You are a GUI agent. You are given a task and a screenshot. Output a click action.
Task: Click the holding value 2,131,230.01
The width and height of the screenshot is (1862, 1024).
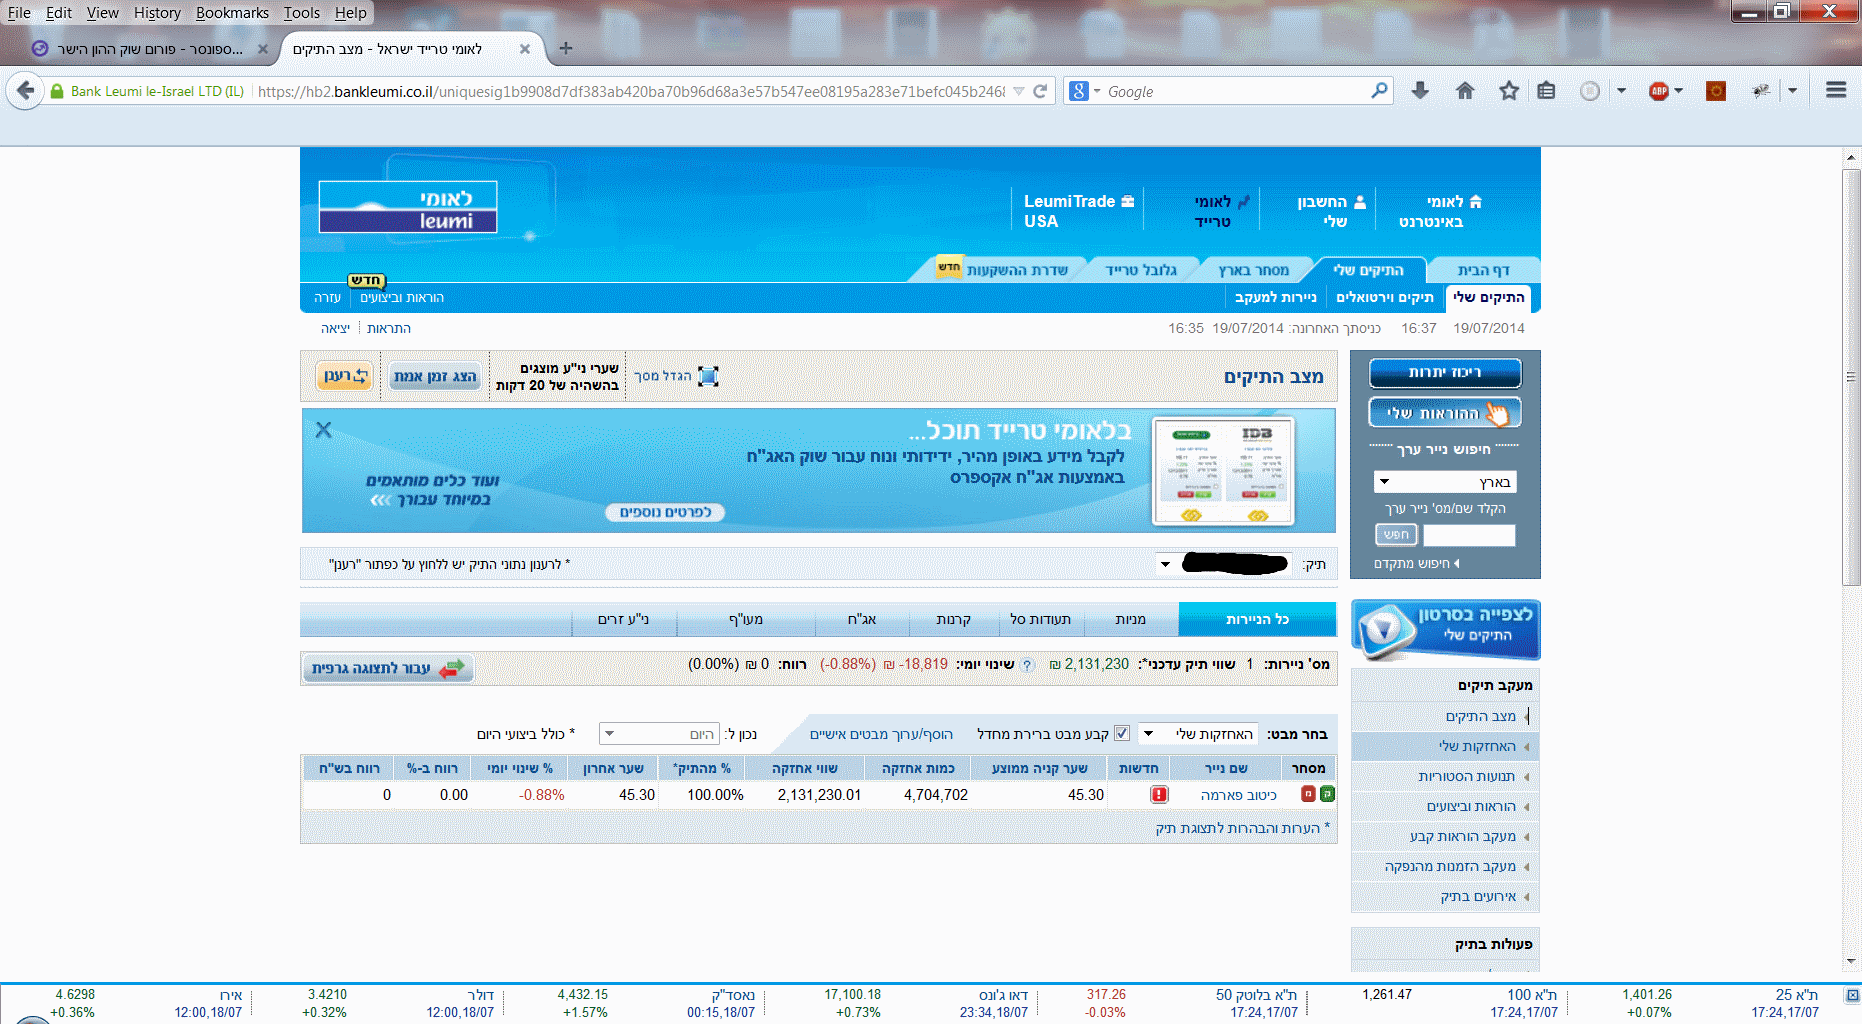pos(819,795)
